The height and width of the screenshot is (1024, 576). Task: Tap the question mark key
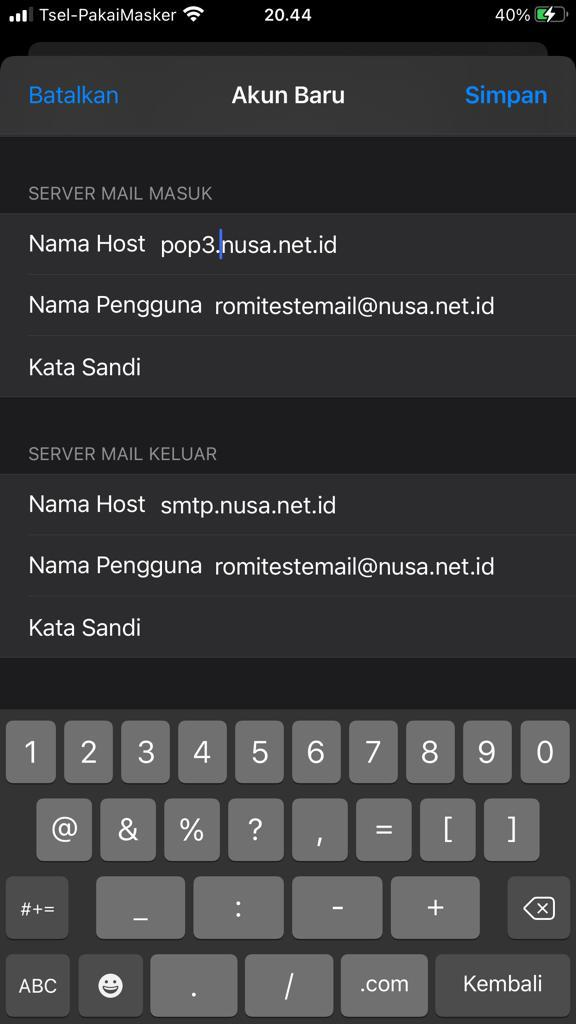tap(256, 829)
